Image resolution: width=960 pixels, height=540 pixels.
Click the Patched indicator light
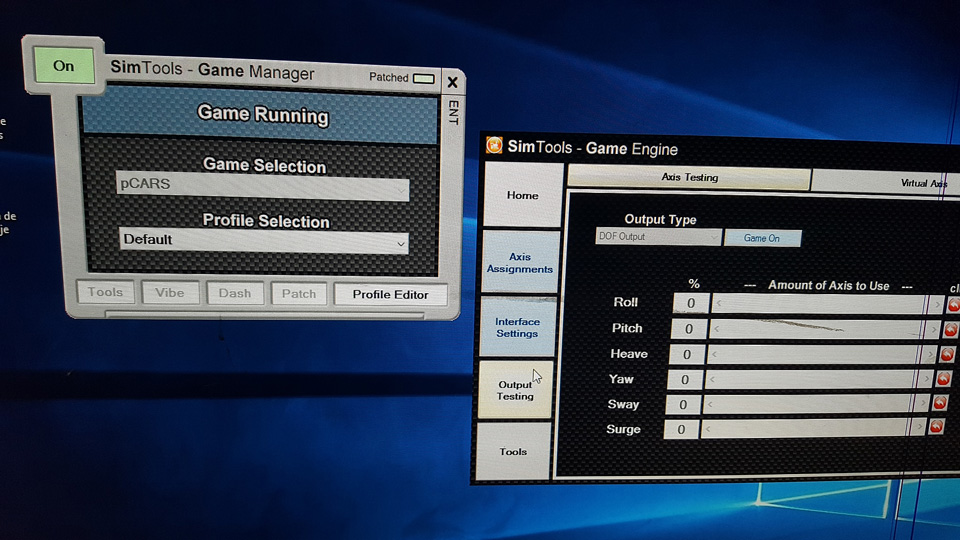tap(424, 78)
